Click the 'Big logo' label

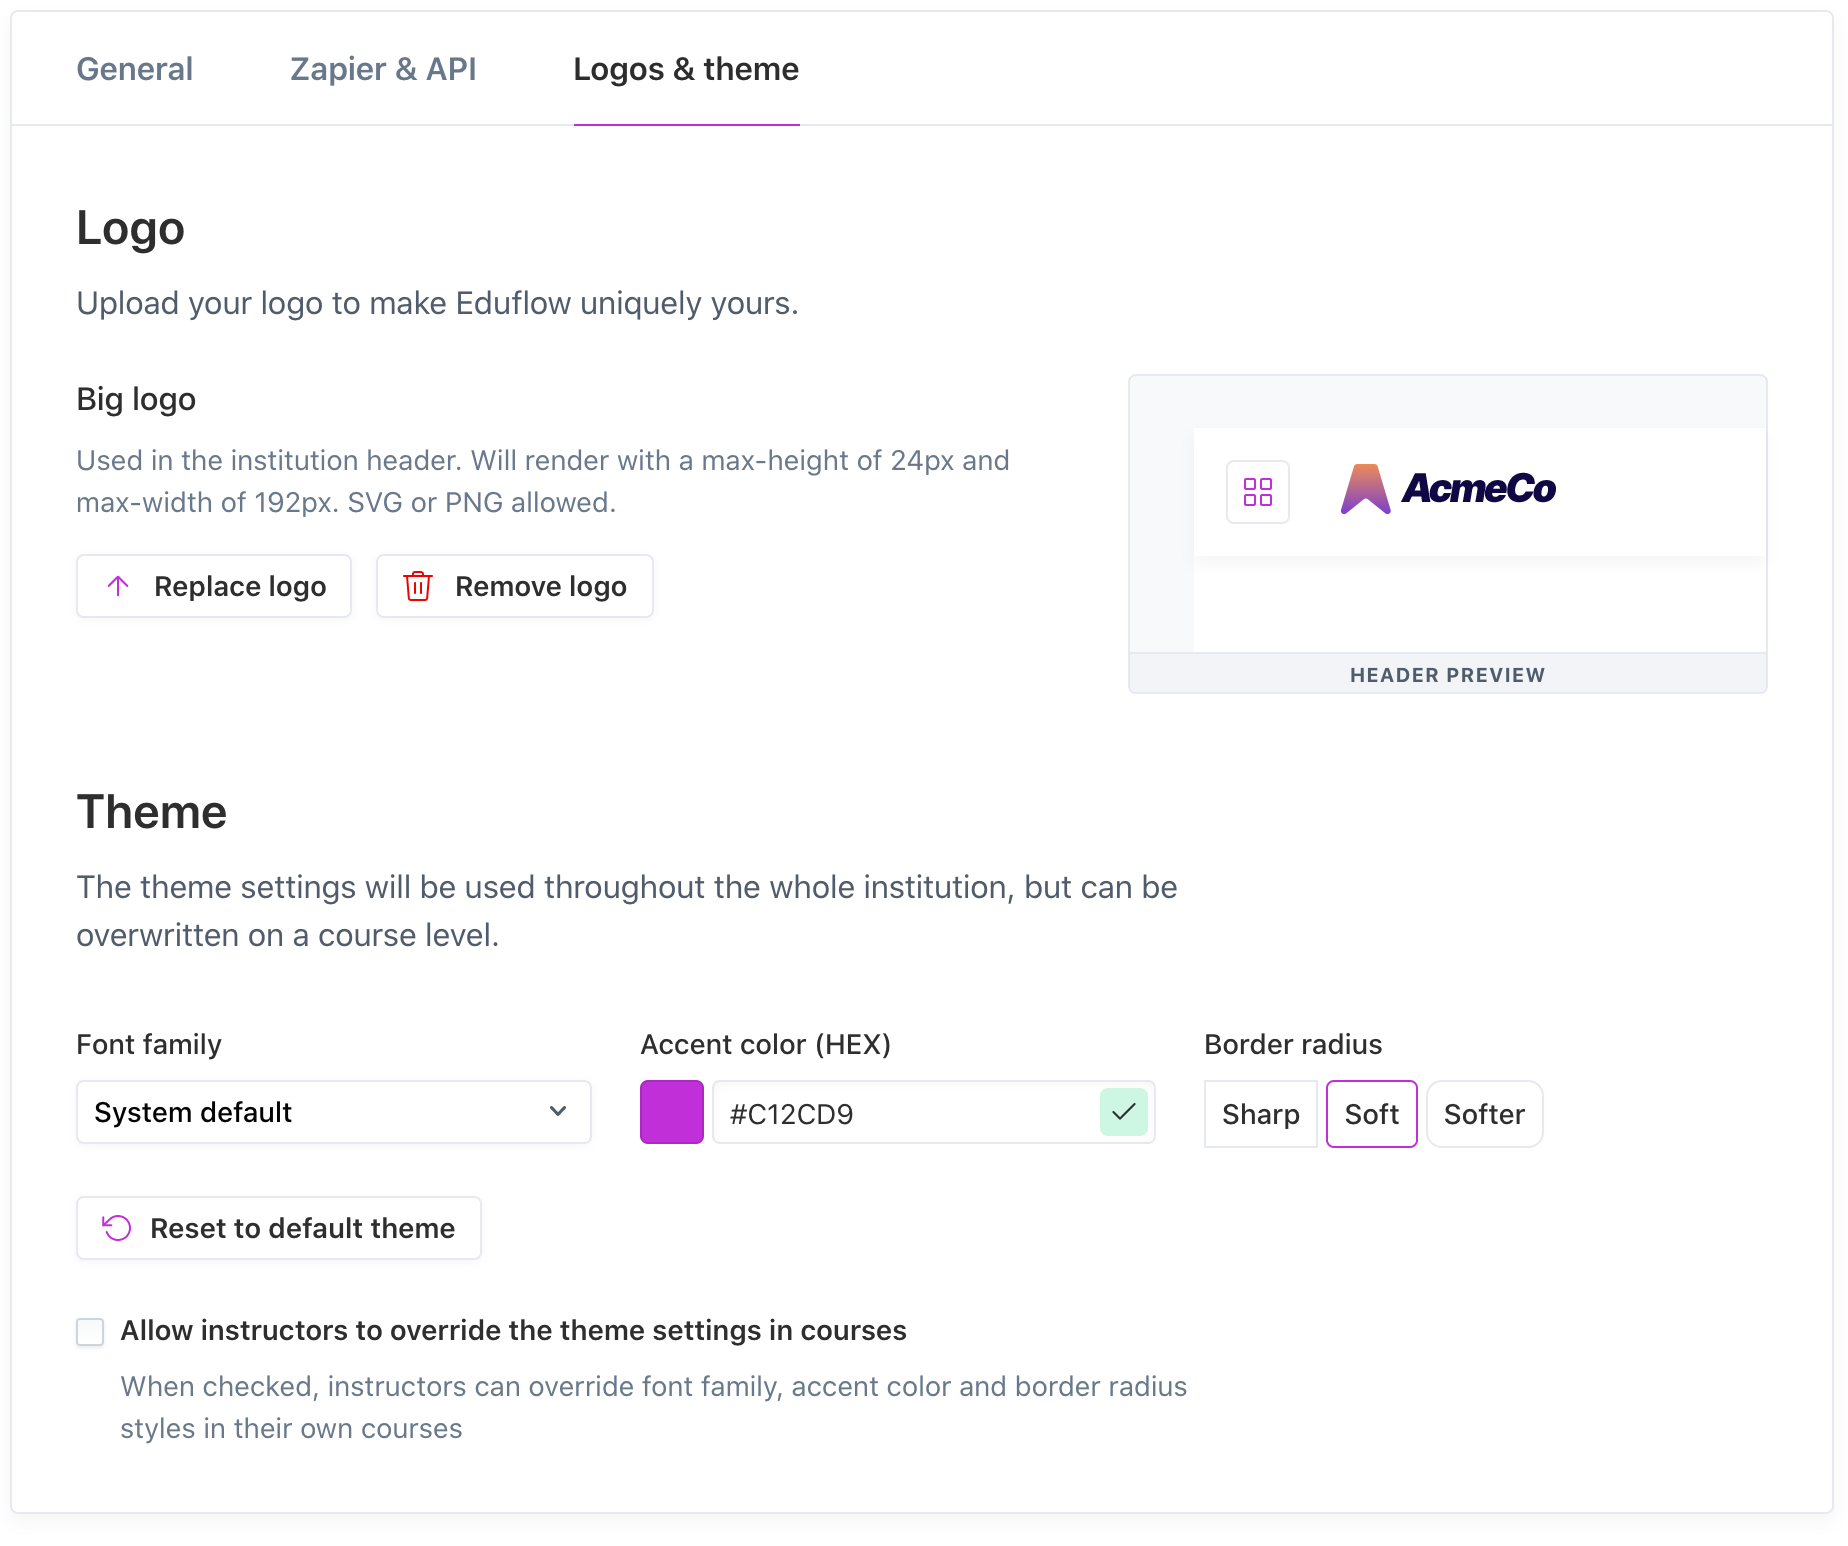tap(136, 400)
